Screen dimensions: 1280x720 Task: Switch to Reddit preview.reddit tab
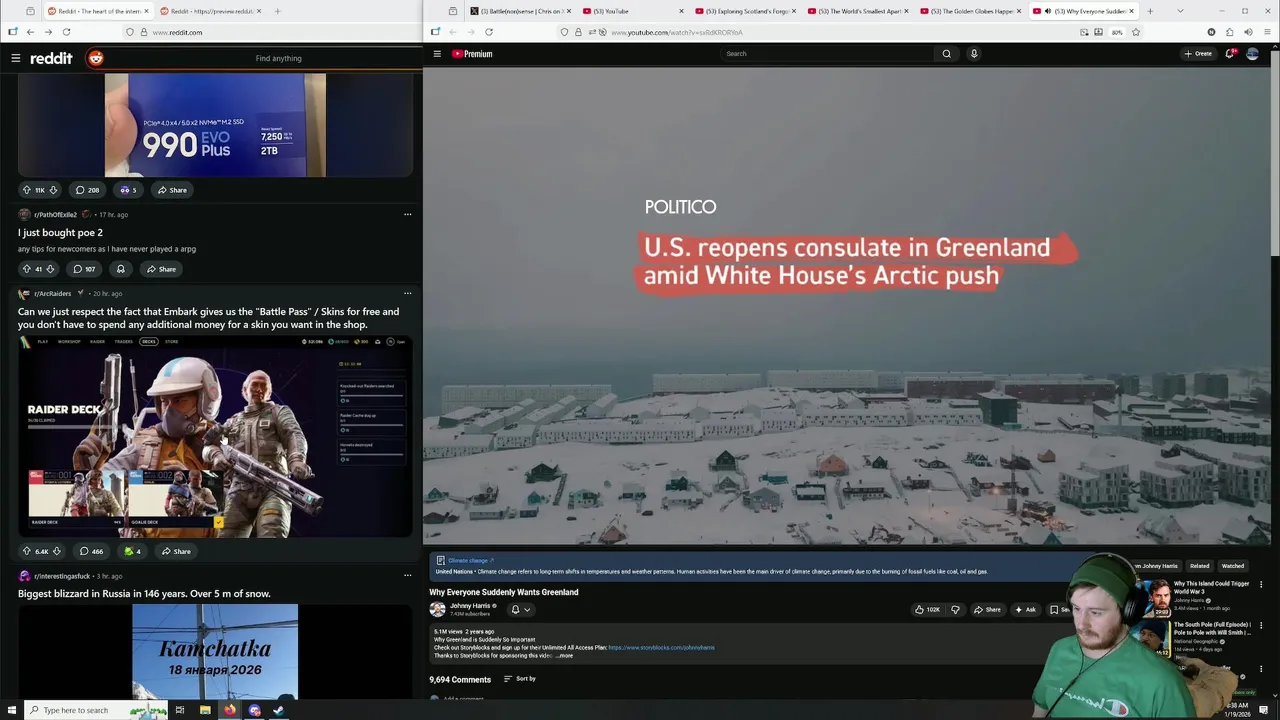(x=210, y=11)
